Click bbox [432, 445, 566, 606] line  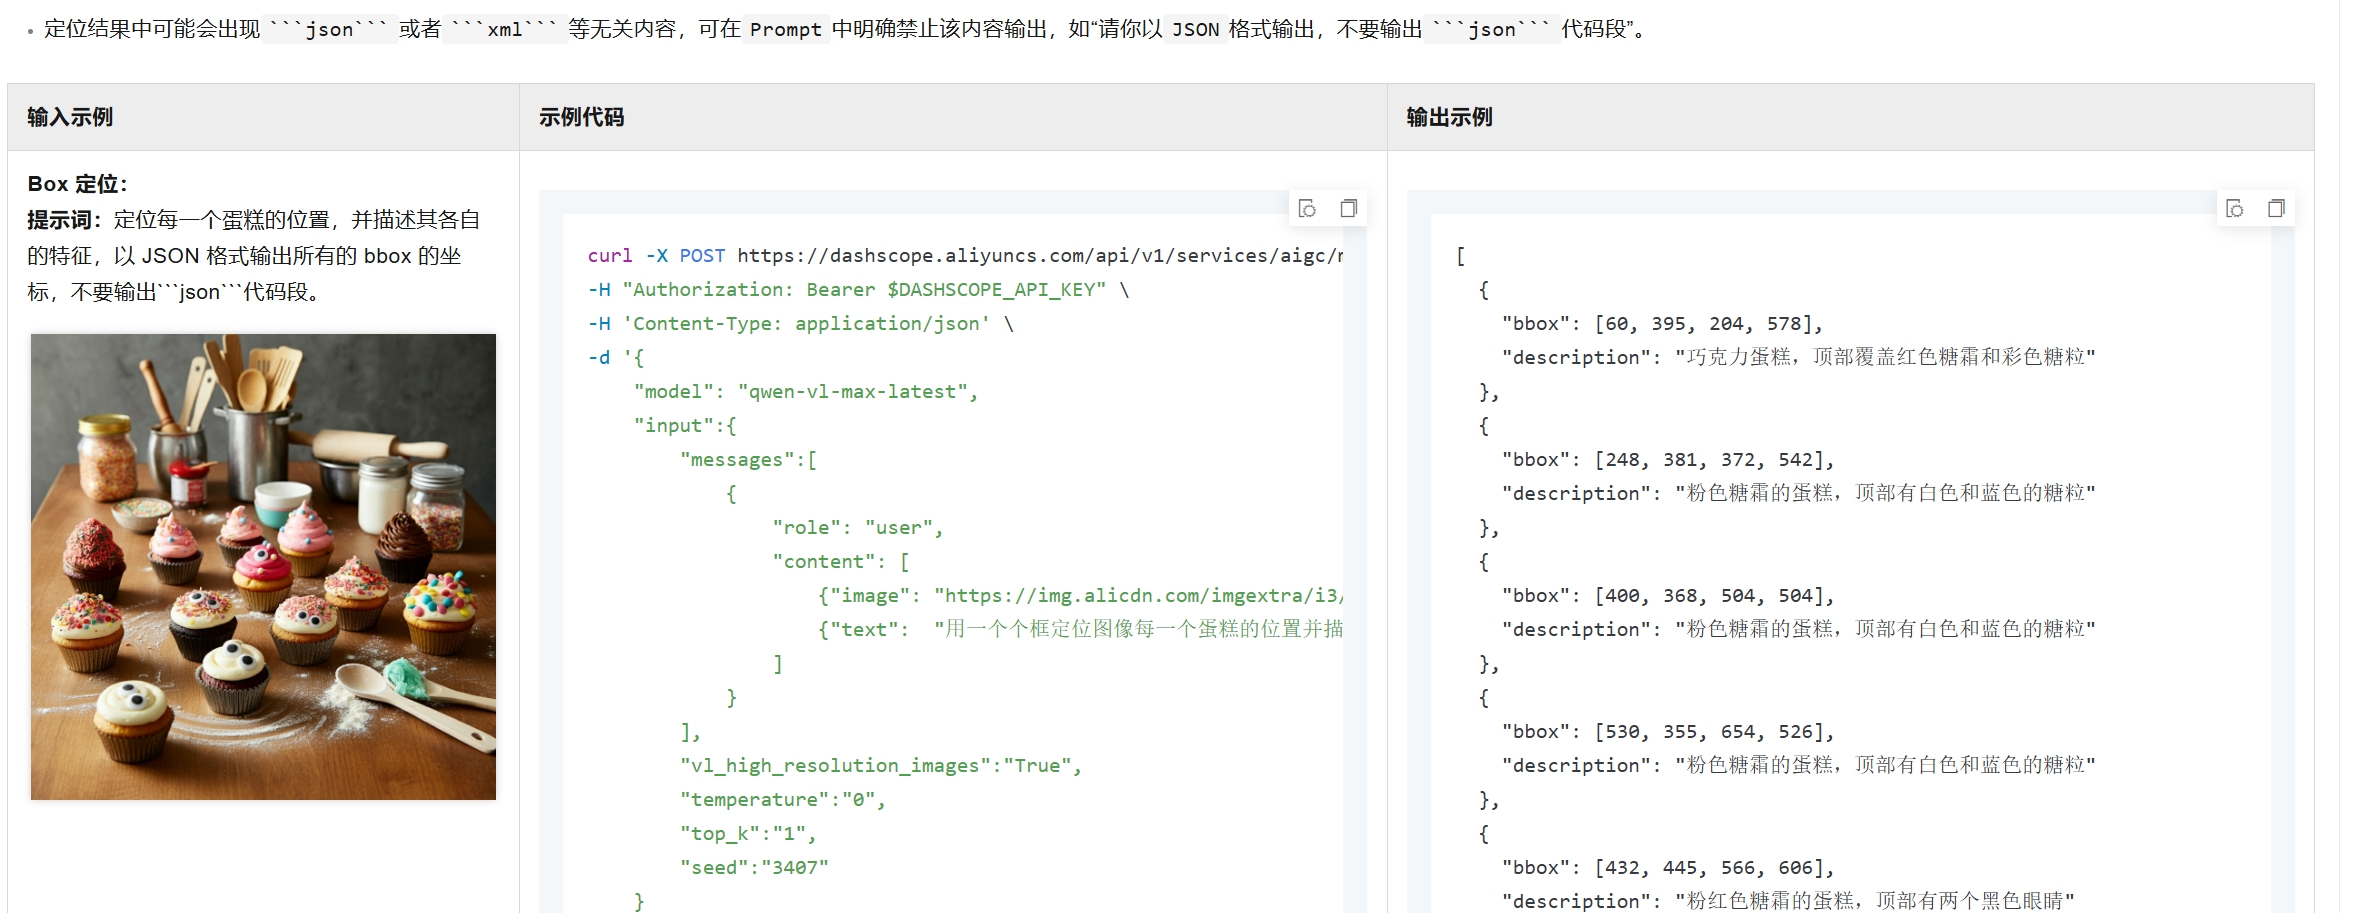coord(1668,868)
